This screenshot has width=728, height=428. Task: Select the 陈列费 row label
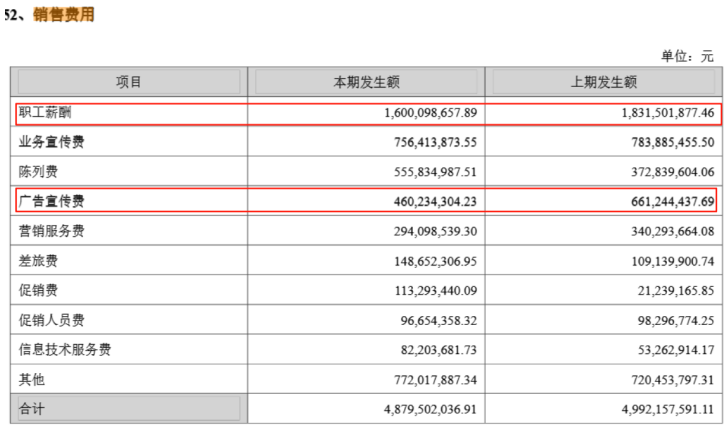click(39, 171)
